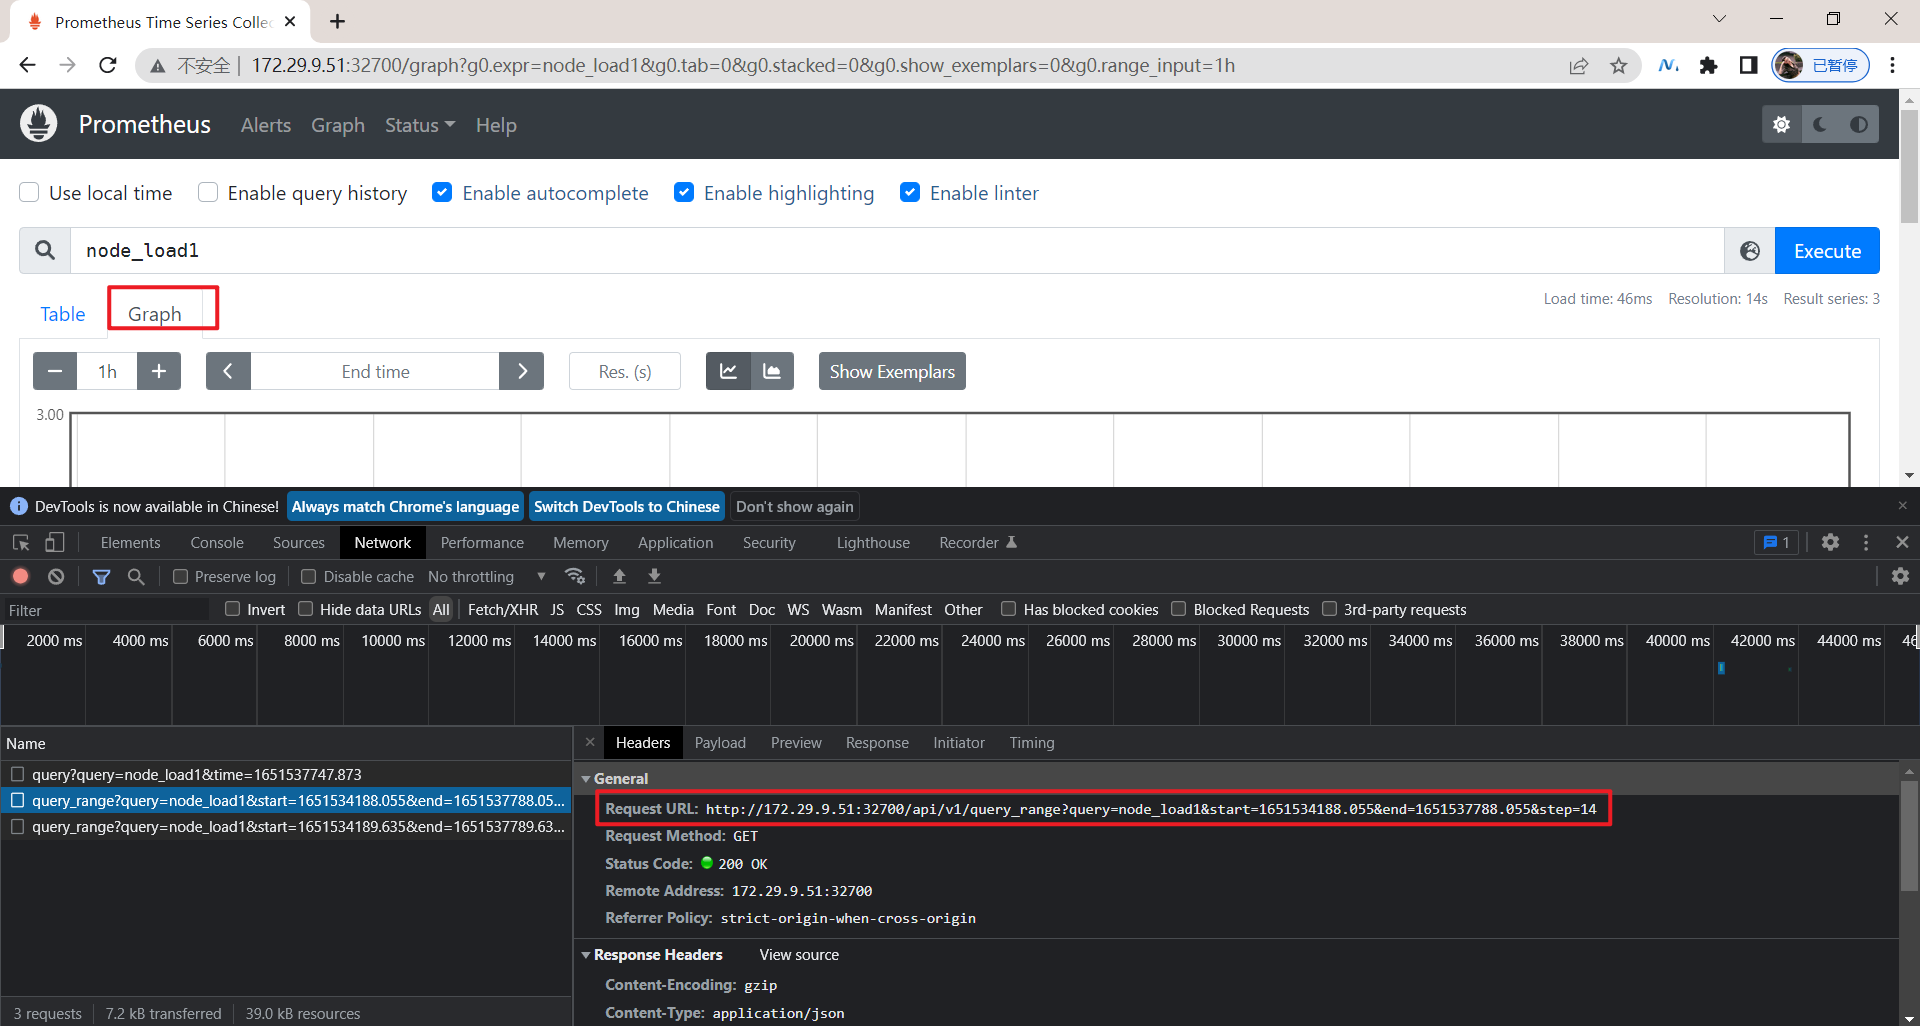1920x1026 pixels.
Task: Click the Res. (s) resolution field
Action: coord(625,371)
